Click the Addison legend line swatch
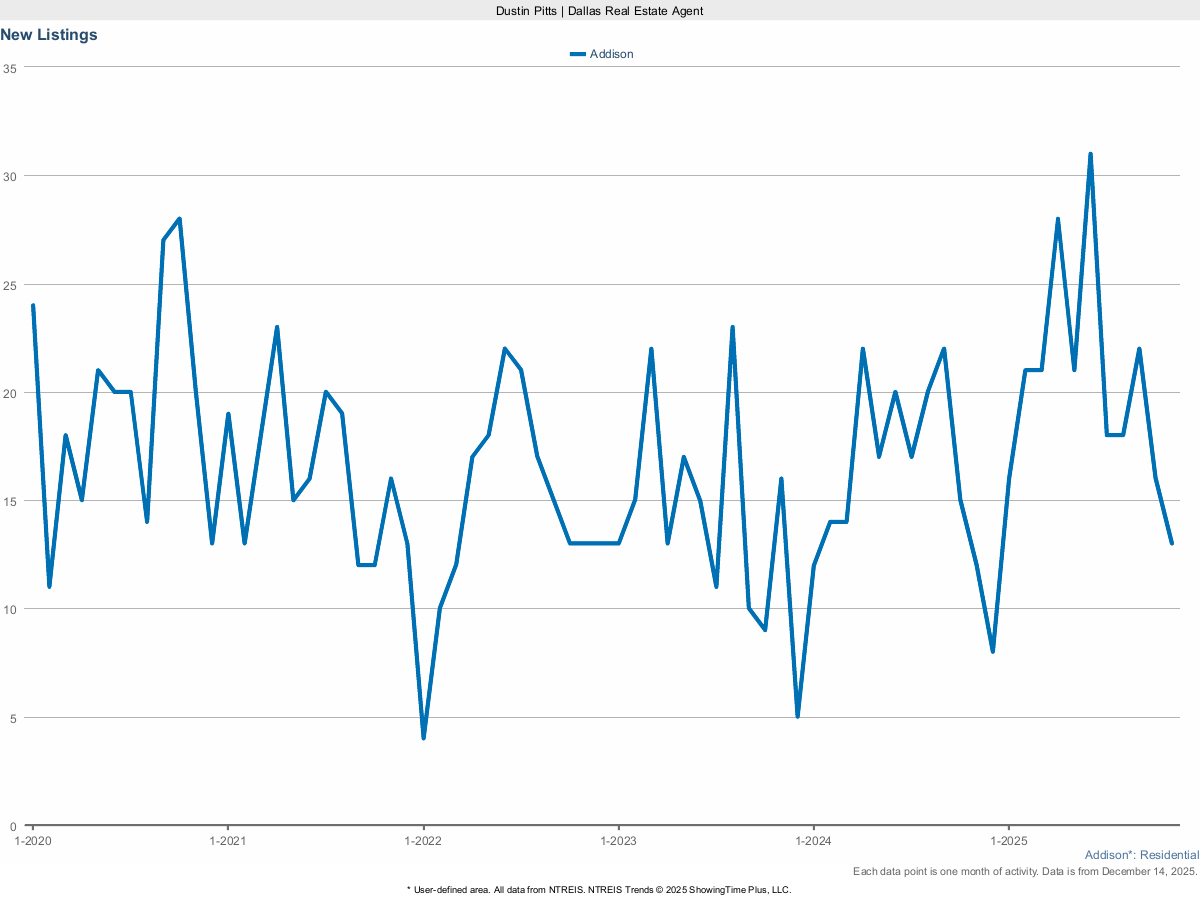This screenshot has width=1200, height=900. tap(577, 54)
